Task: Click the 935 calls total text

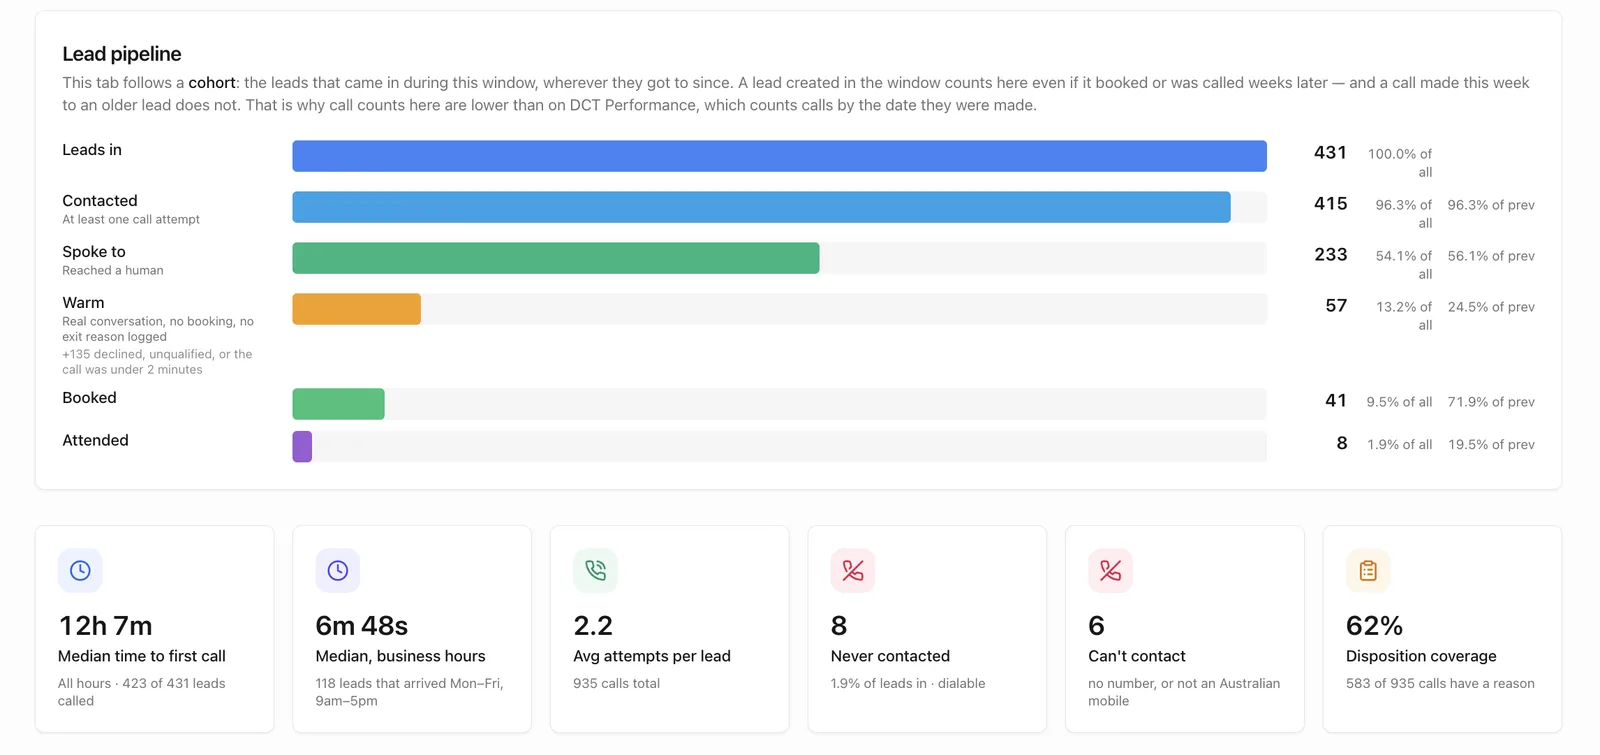Action: (617, 684)
